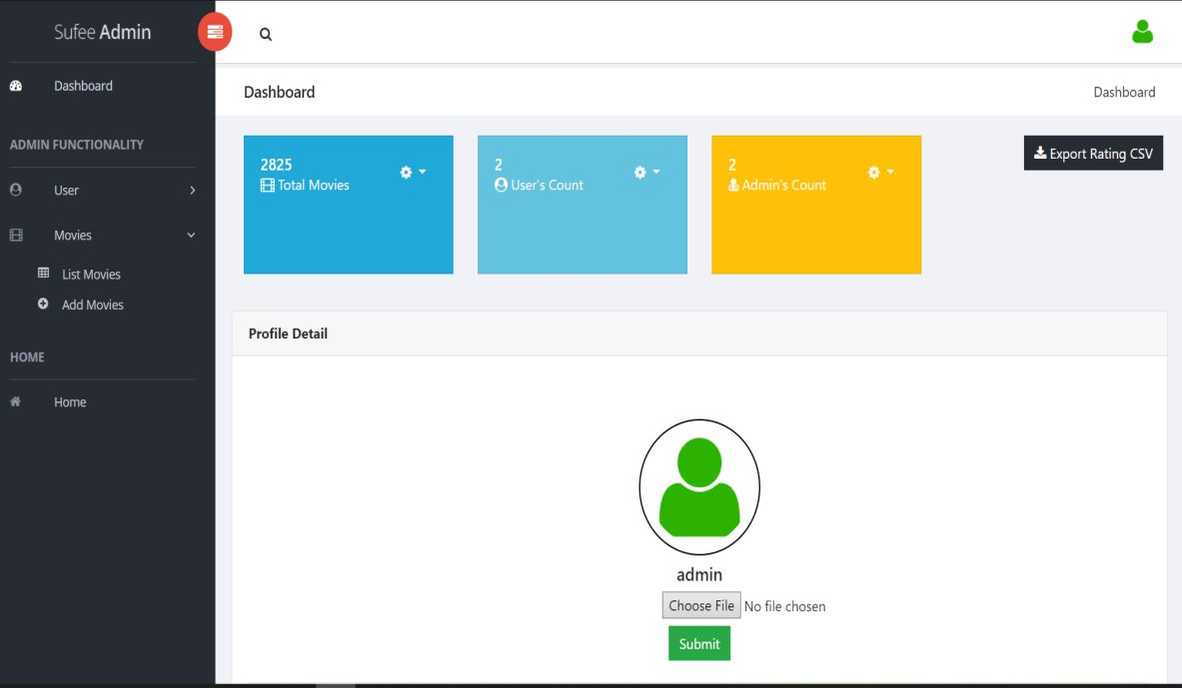The width and height of the screenshot is (1182, 688).
Task: Open gear dropdown on Admin's Count card
Action: 880,172
